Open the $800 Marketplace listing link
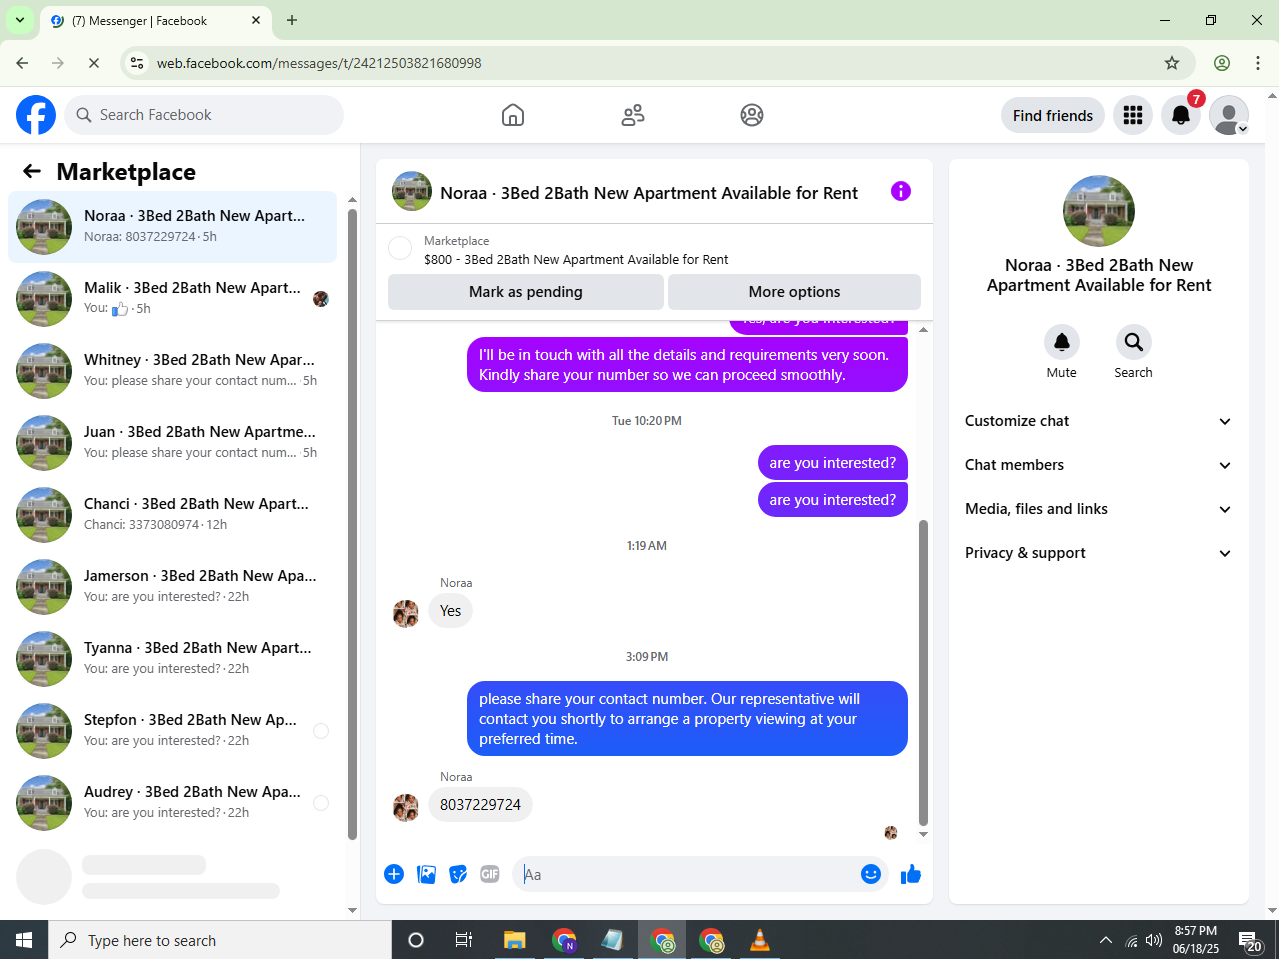This screenshot has width=1279, height=959. pyautogui.click(x=576, y=259)
